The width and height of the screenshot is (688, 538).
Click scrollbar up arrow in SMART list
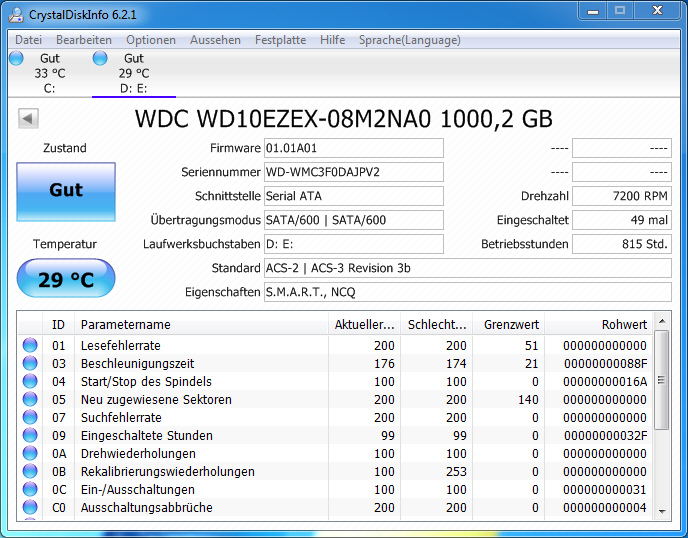pos(662,321)
